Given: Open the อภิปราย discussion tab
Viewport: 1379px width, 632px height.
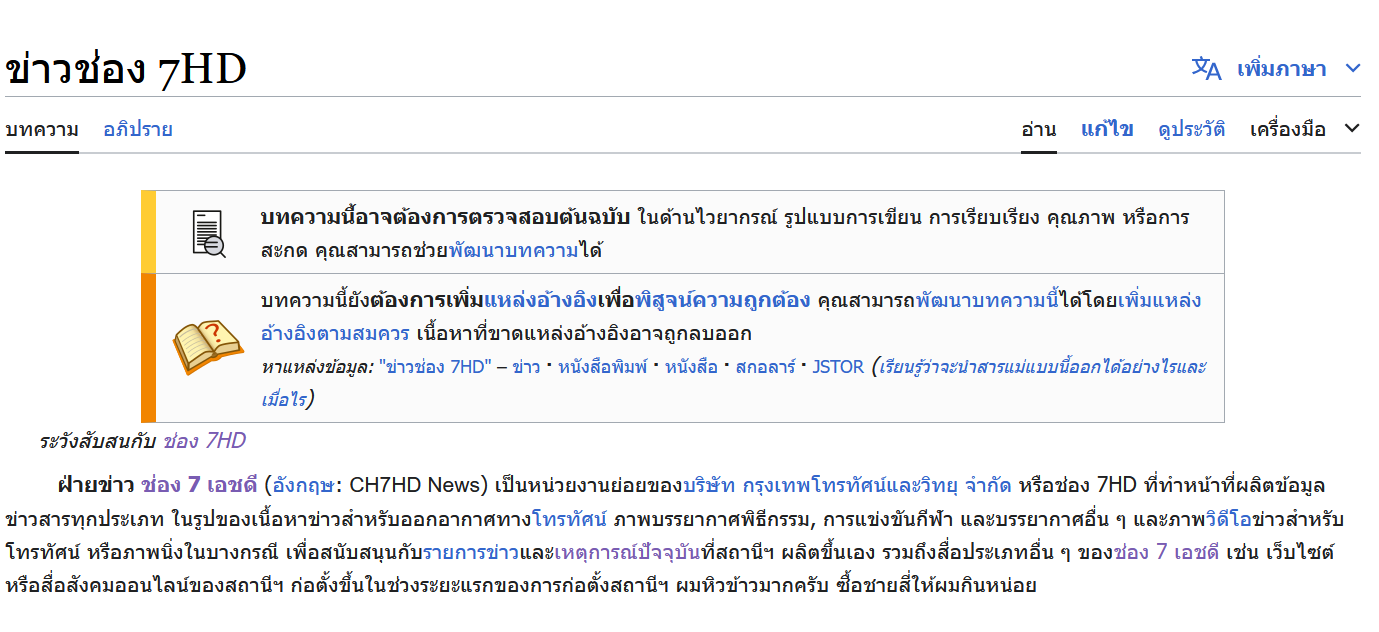Looking at the screenshot, I should tap(138, 129).
